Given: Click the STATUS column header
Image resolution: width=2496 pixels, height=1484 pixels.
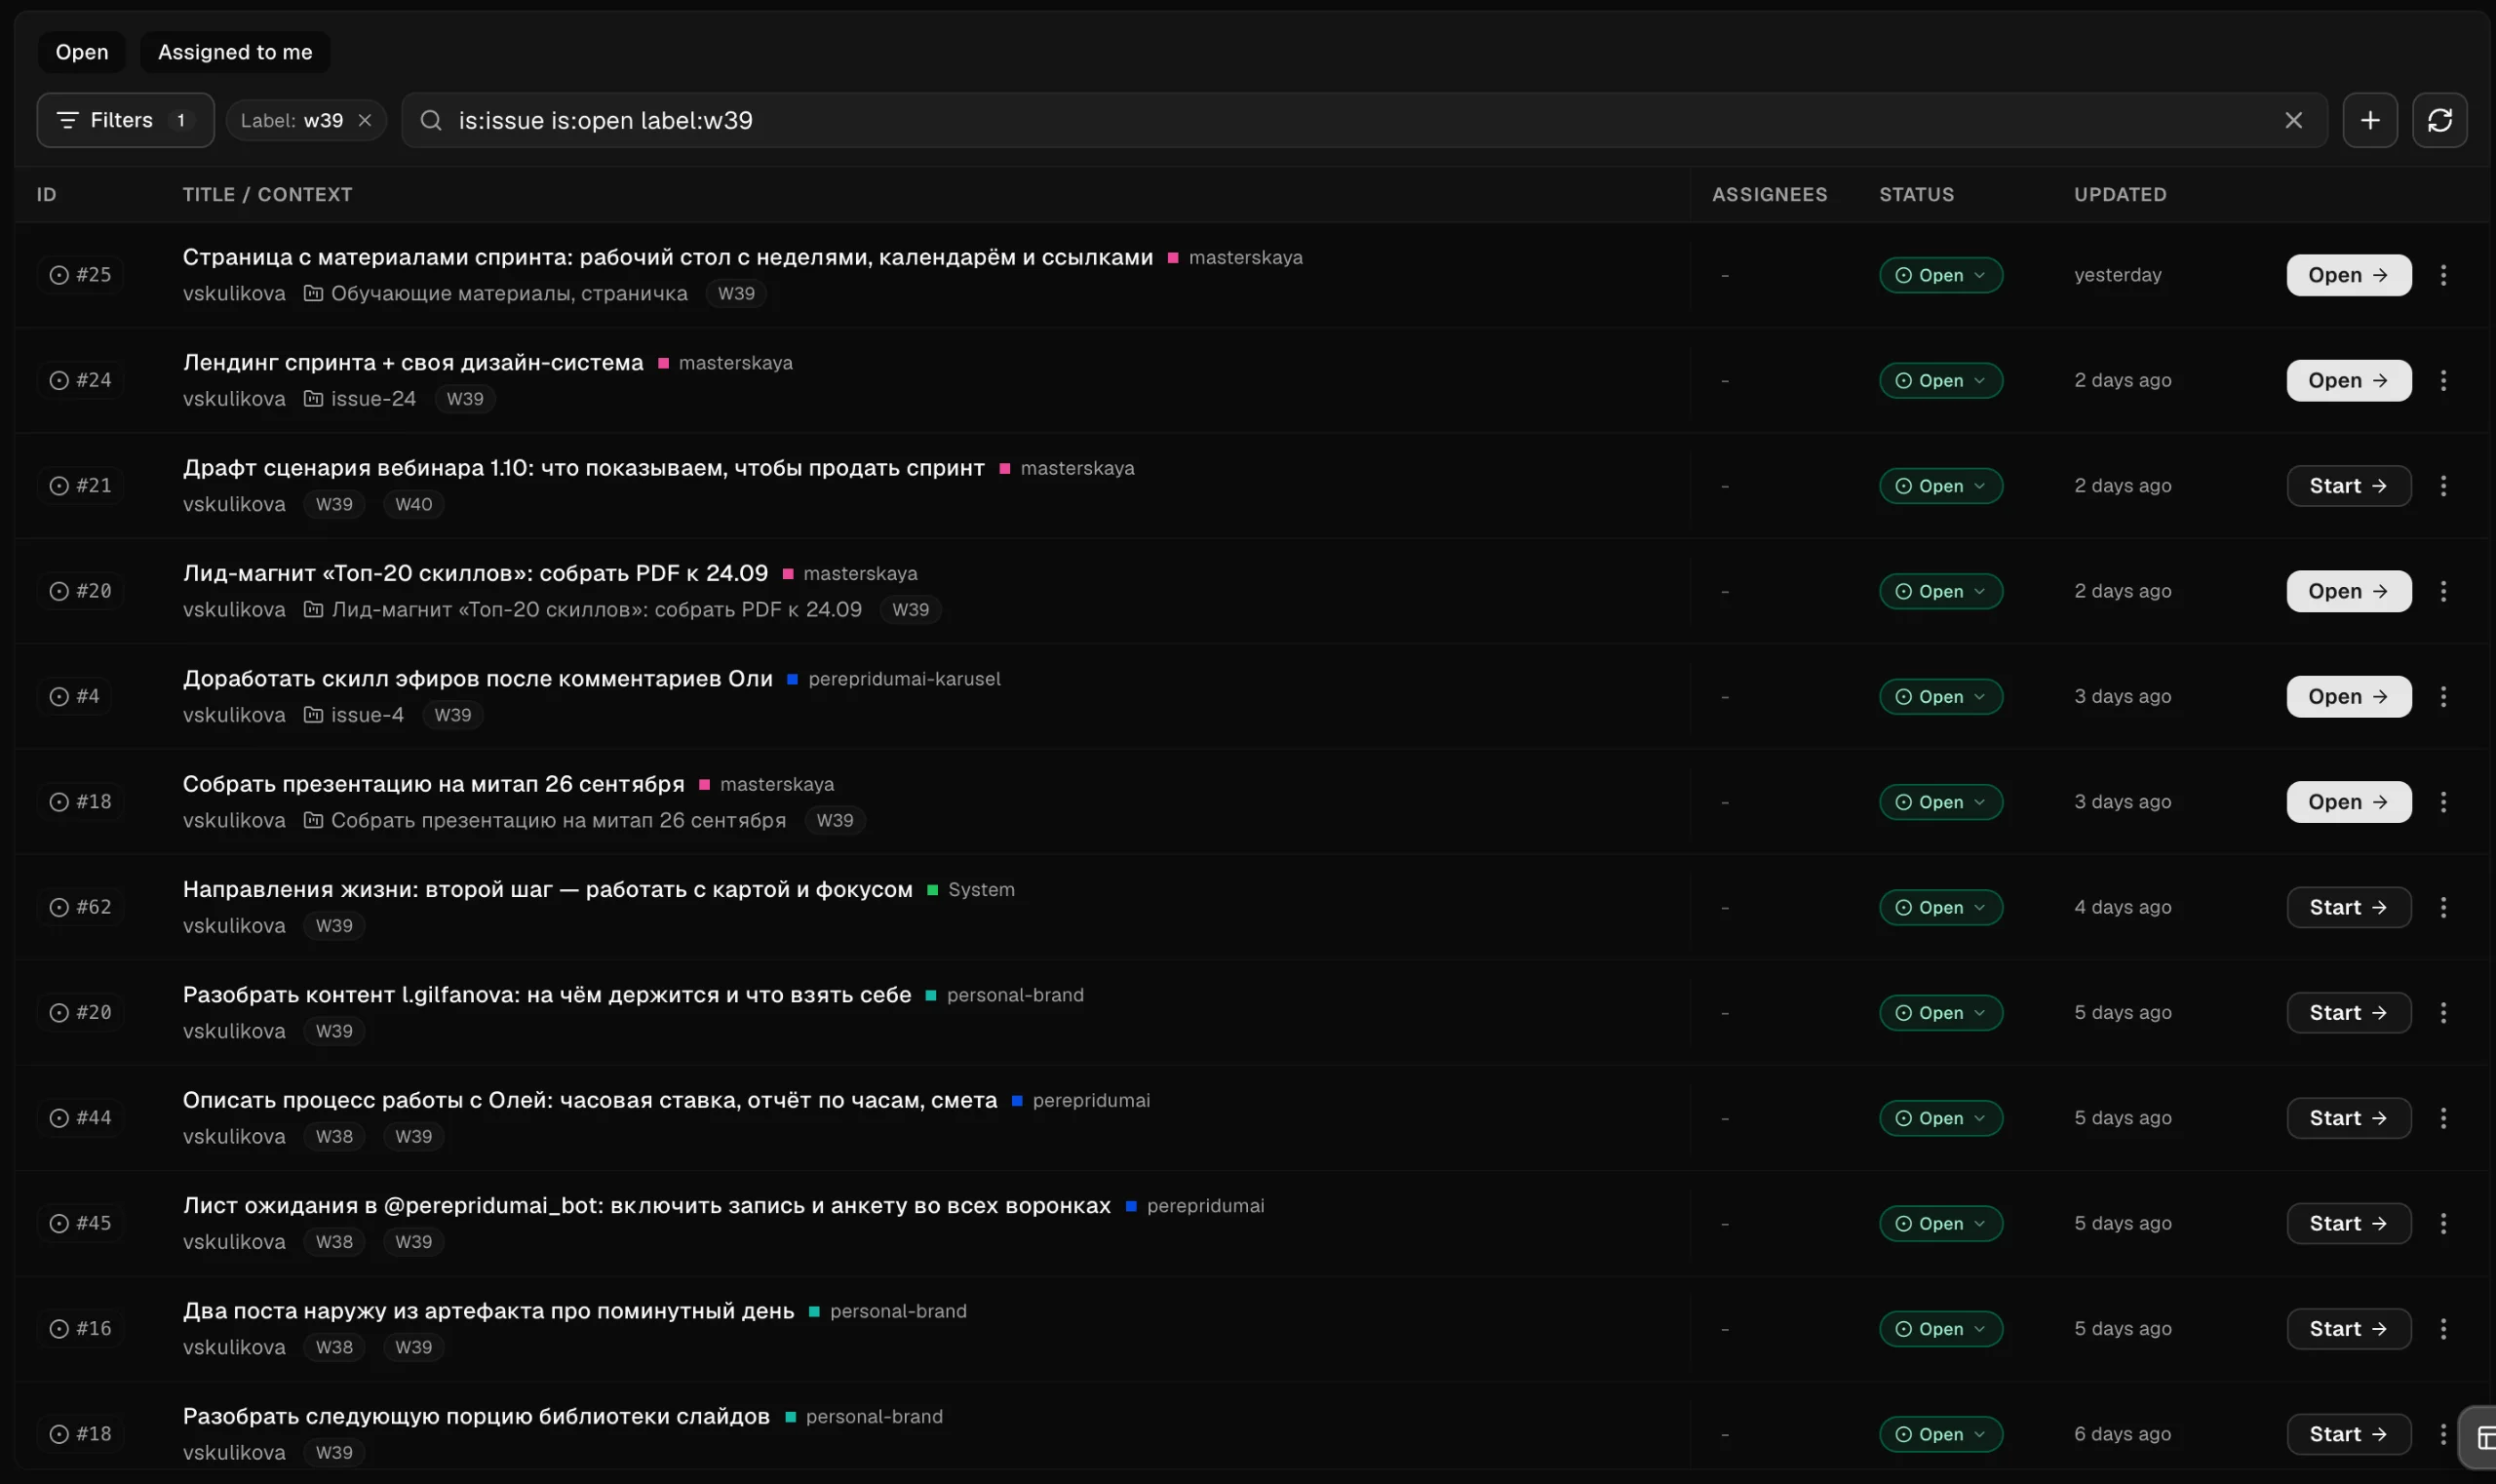Looking at the screenshot, I should click(1916, 194).
